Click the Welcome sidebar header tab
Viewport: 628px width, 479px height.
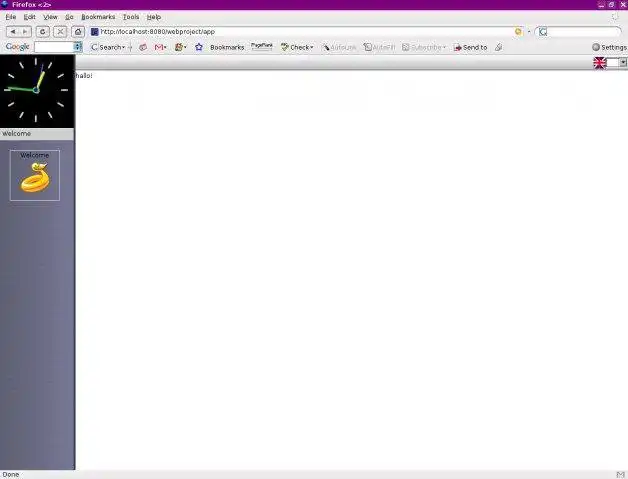pyautogui.click(x=37, y=134)
